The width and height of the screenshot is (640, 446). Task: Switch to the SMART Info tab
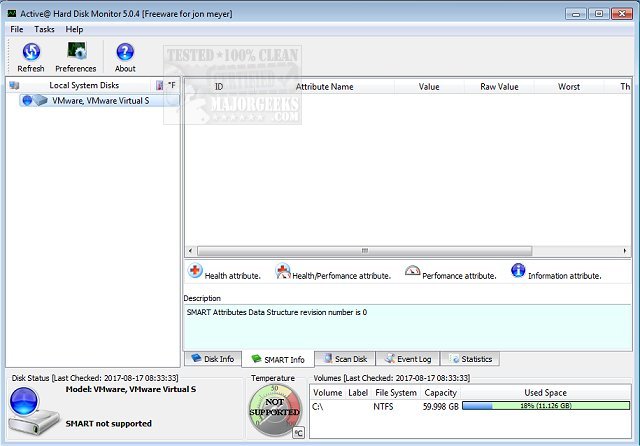[x=278, y=359]
